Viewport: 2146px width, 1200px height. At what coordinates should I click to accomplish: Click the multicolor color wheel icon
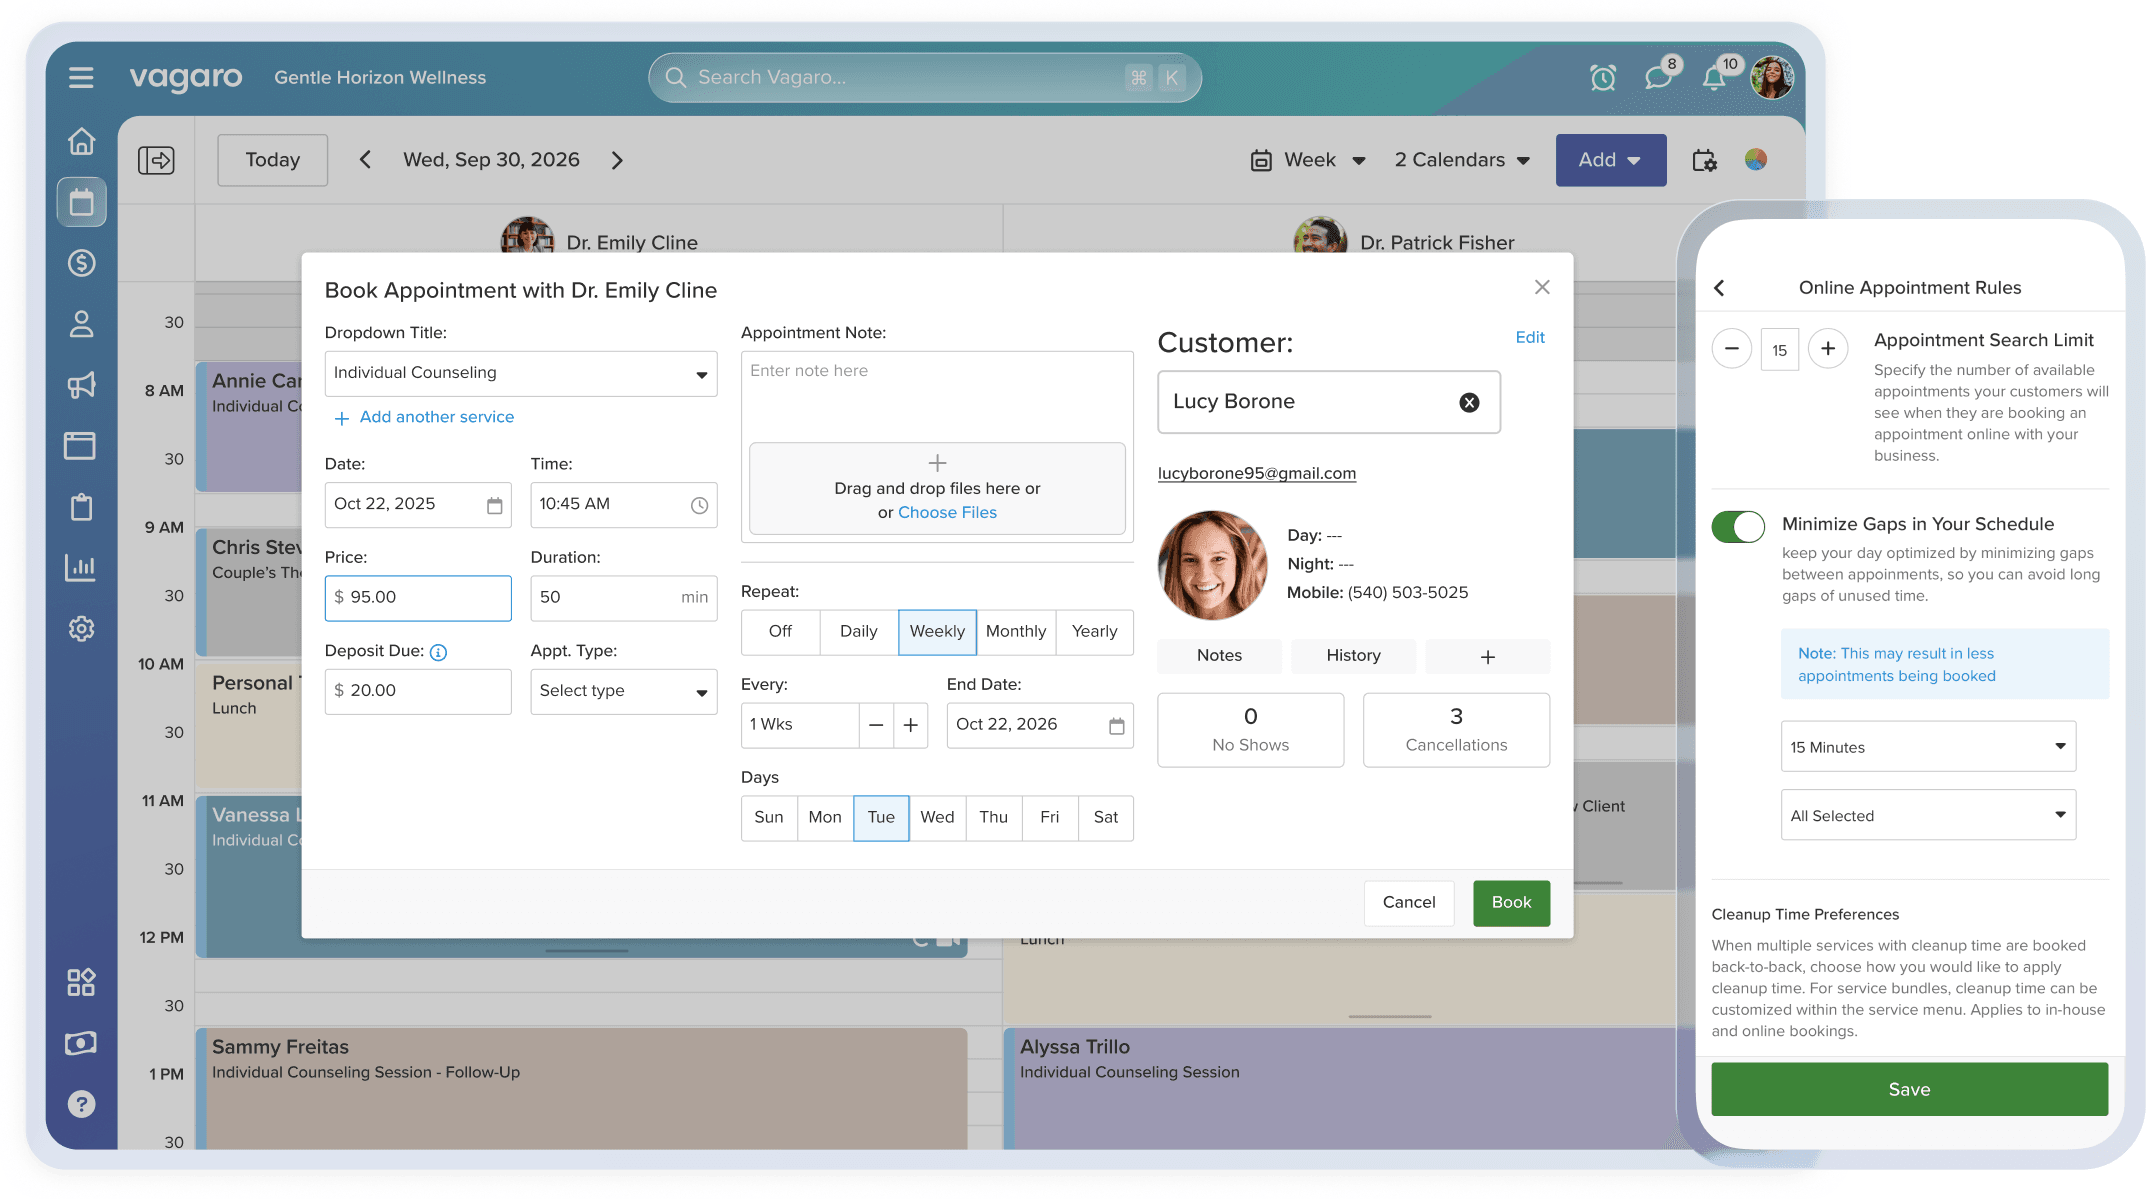[1756, 160]
